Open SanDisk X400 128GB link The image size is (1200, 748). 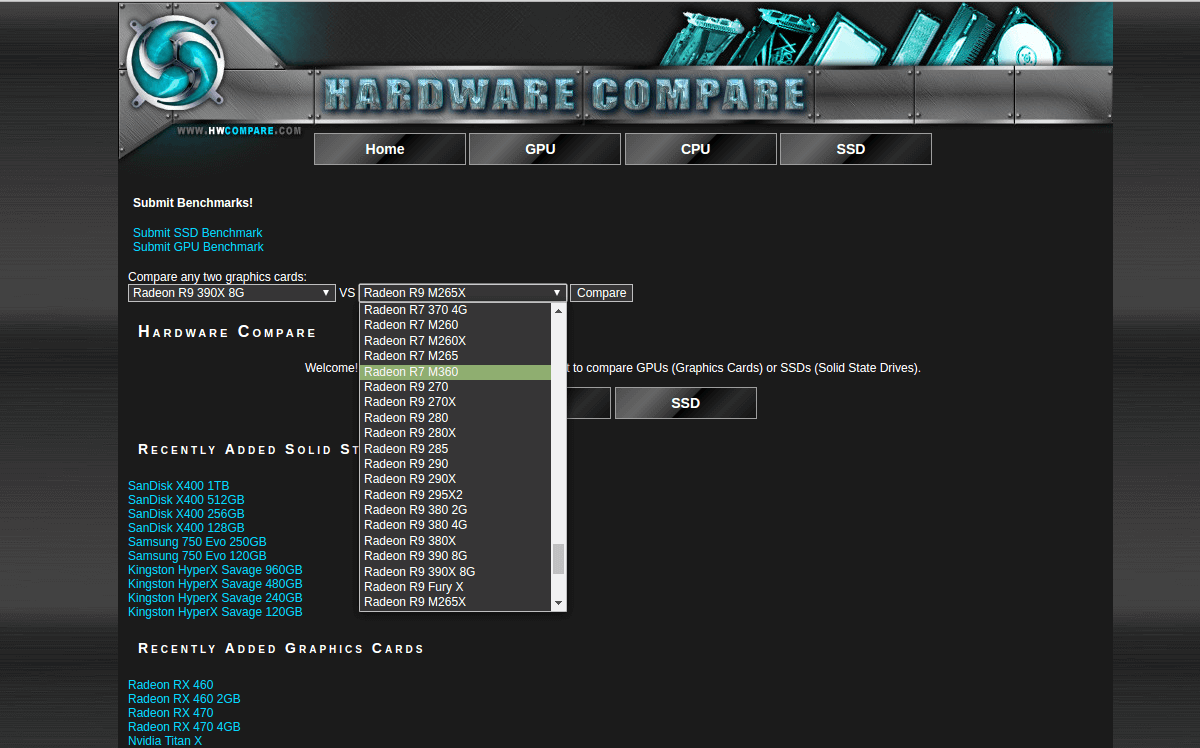tap(186, 528)
